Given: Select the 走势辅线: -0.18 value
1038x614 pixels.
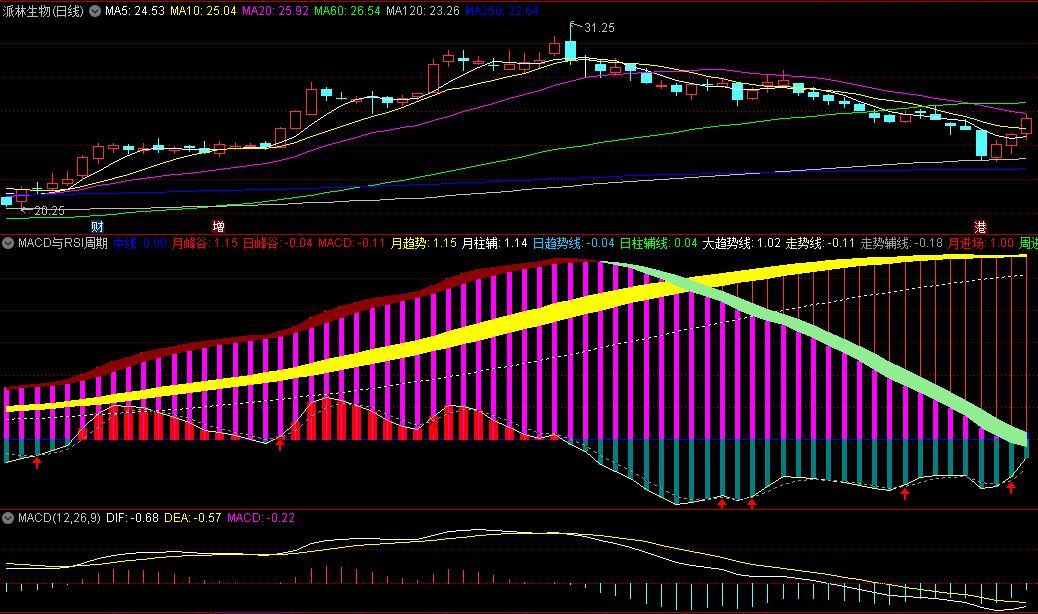Looking at the screenshot, I should (902, 243).
